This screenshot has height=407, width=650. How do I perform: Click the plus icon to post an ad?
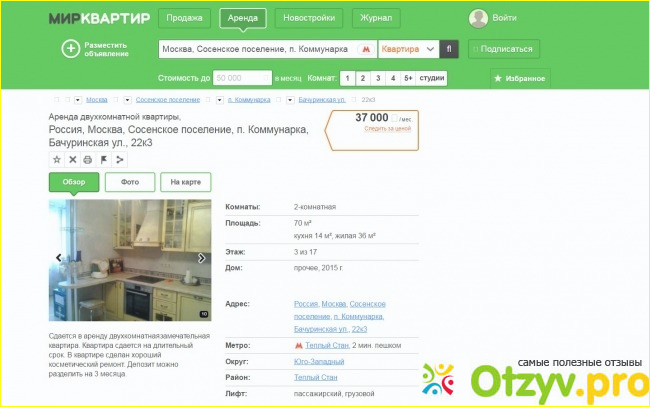pos(70,49)
